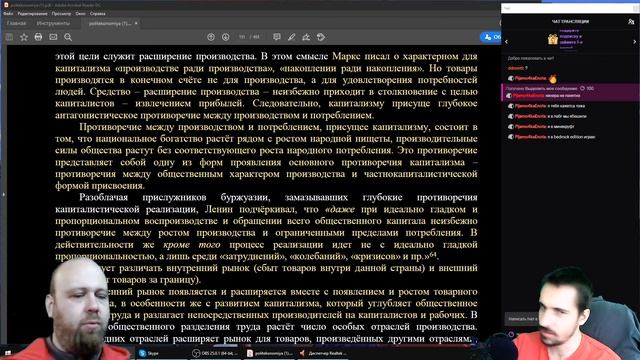Click the stamp tool icon
This screenshot has height=360, width=640.
[x=321, y=37]
